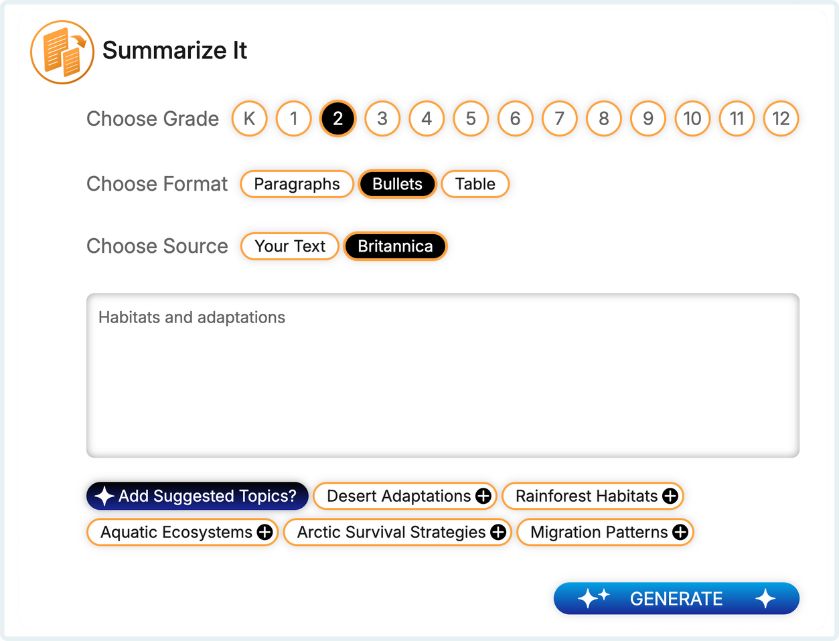Image resolution: width=839 pixels, height=641 pixels.
Task: Switch format to Paragraphs
Action: pos(297,184)
